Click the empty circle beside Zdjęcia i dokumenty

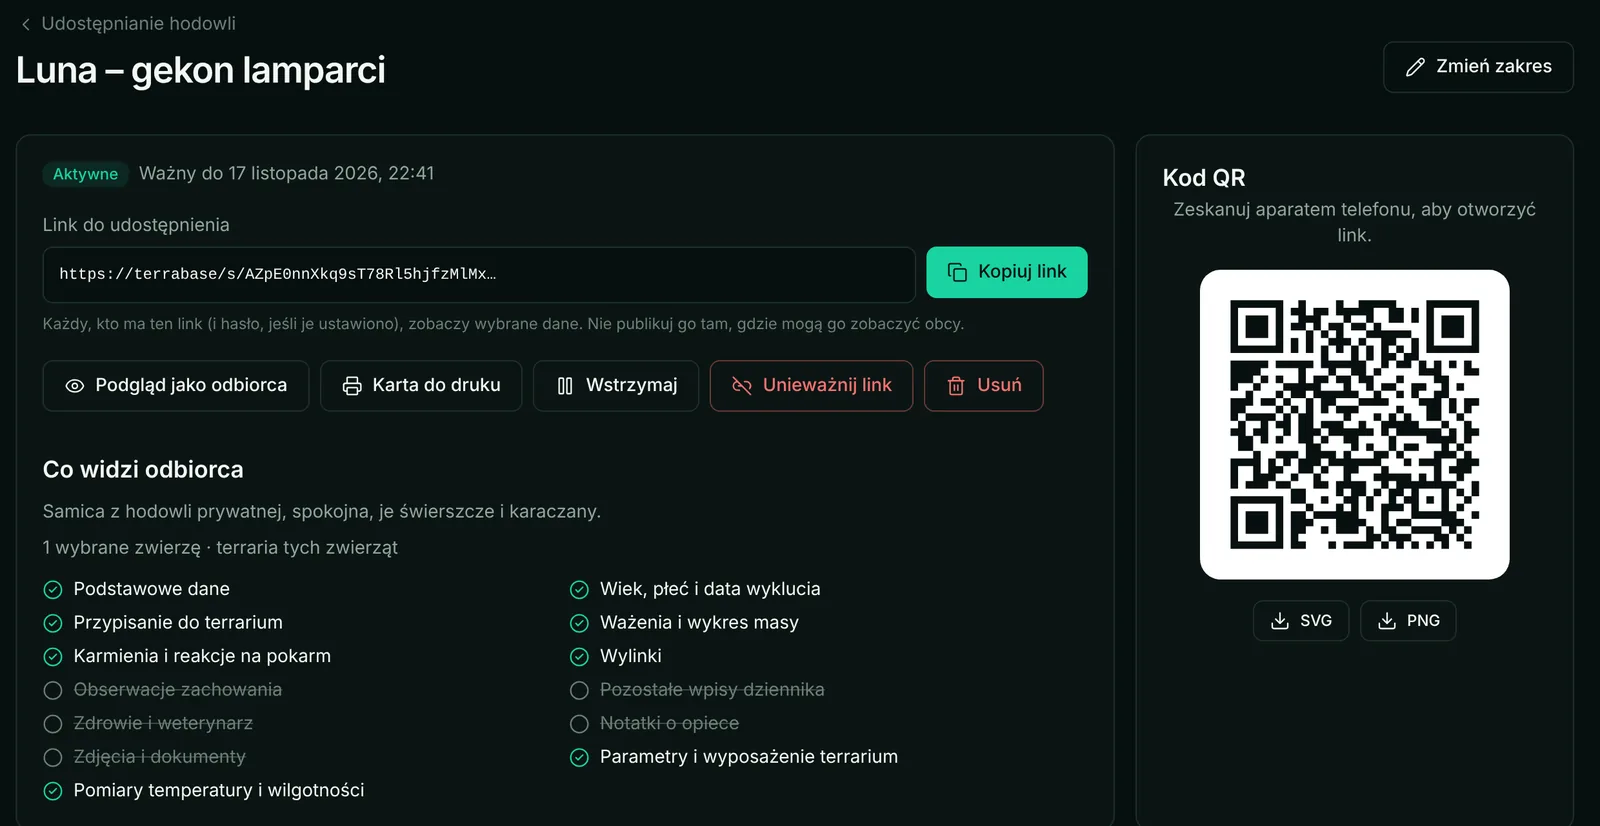click(x=53, y=757)
